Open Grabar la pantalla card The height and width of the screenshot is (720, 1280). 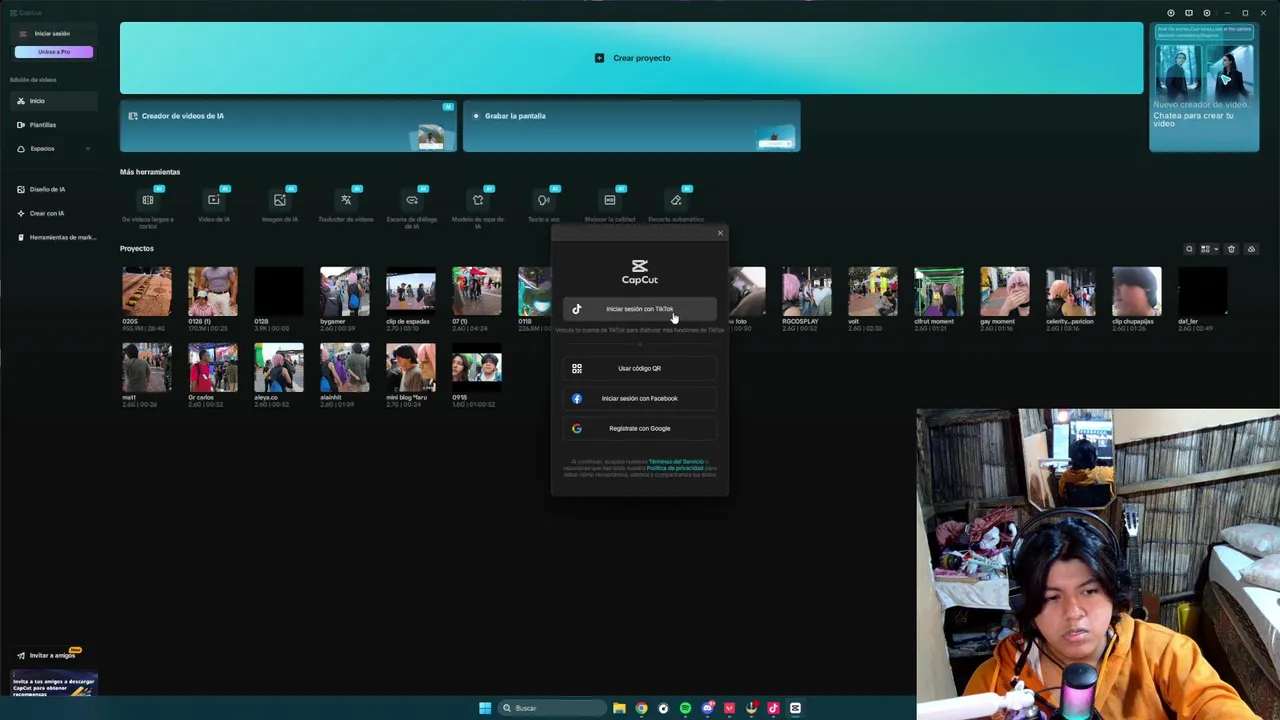(631, 126)
